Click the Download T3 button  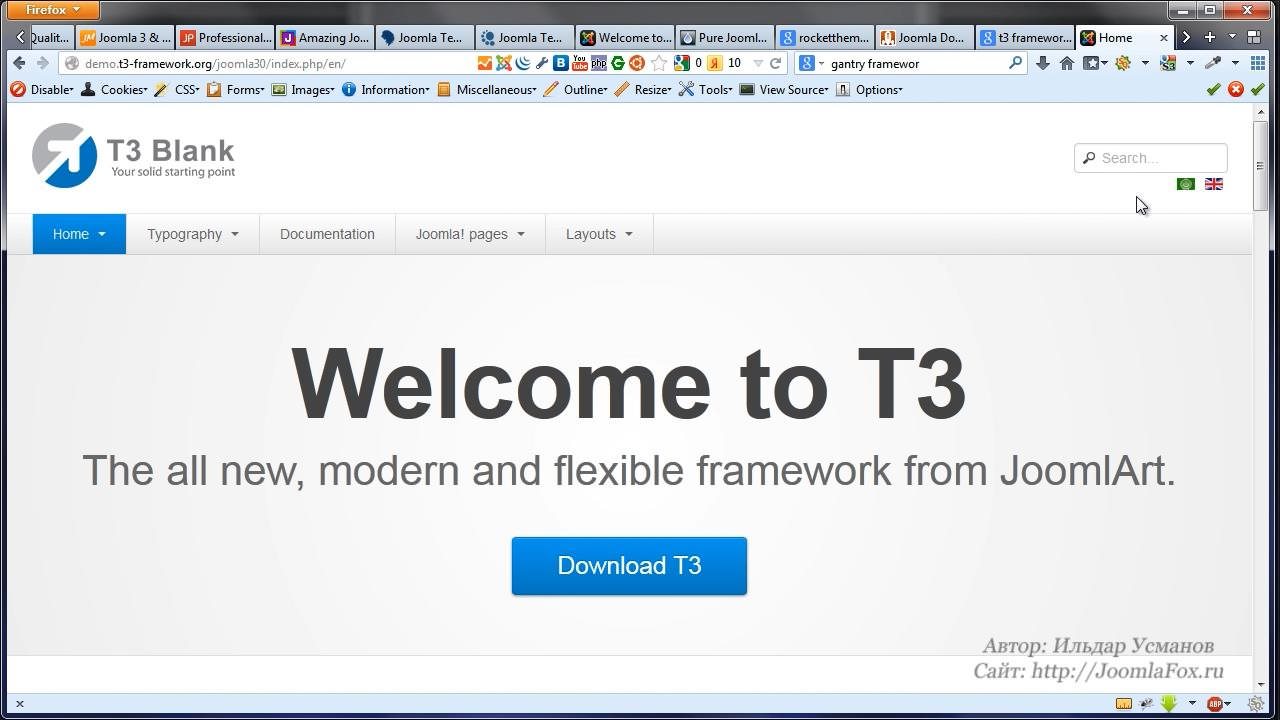pos(629,566)
